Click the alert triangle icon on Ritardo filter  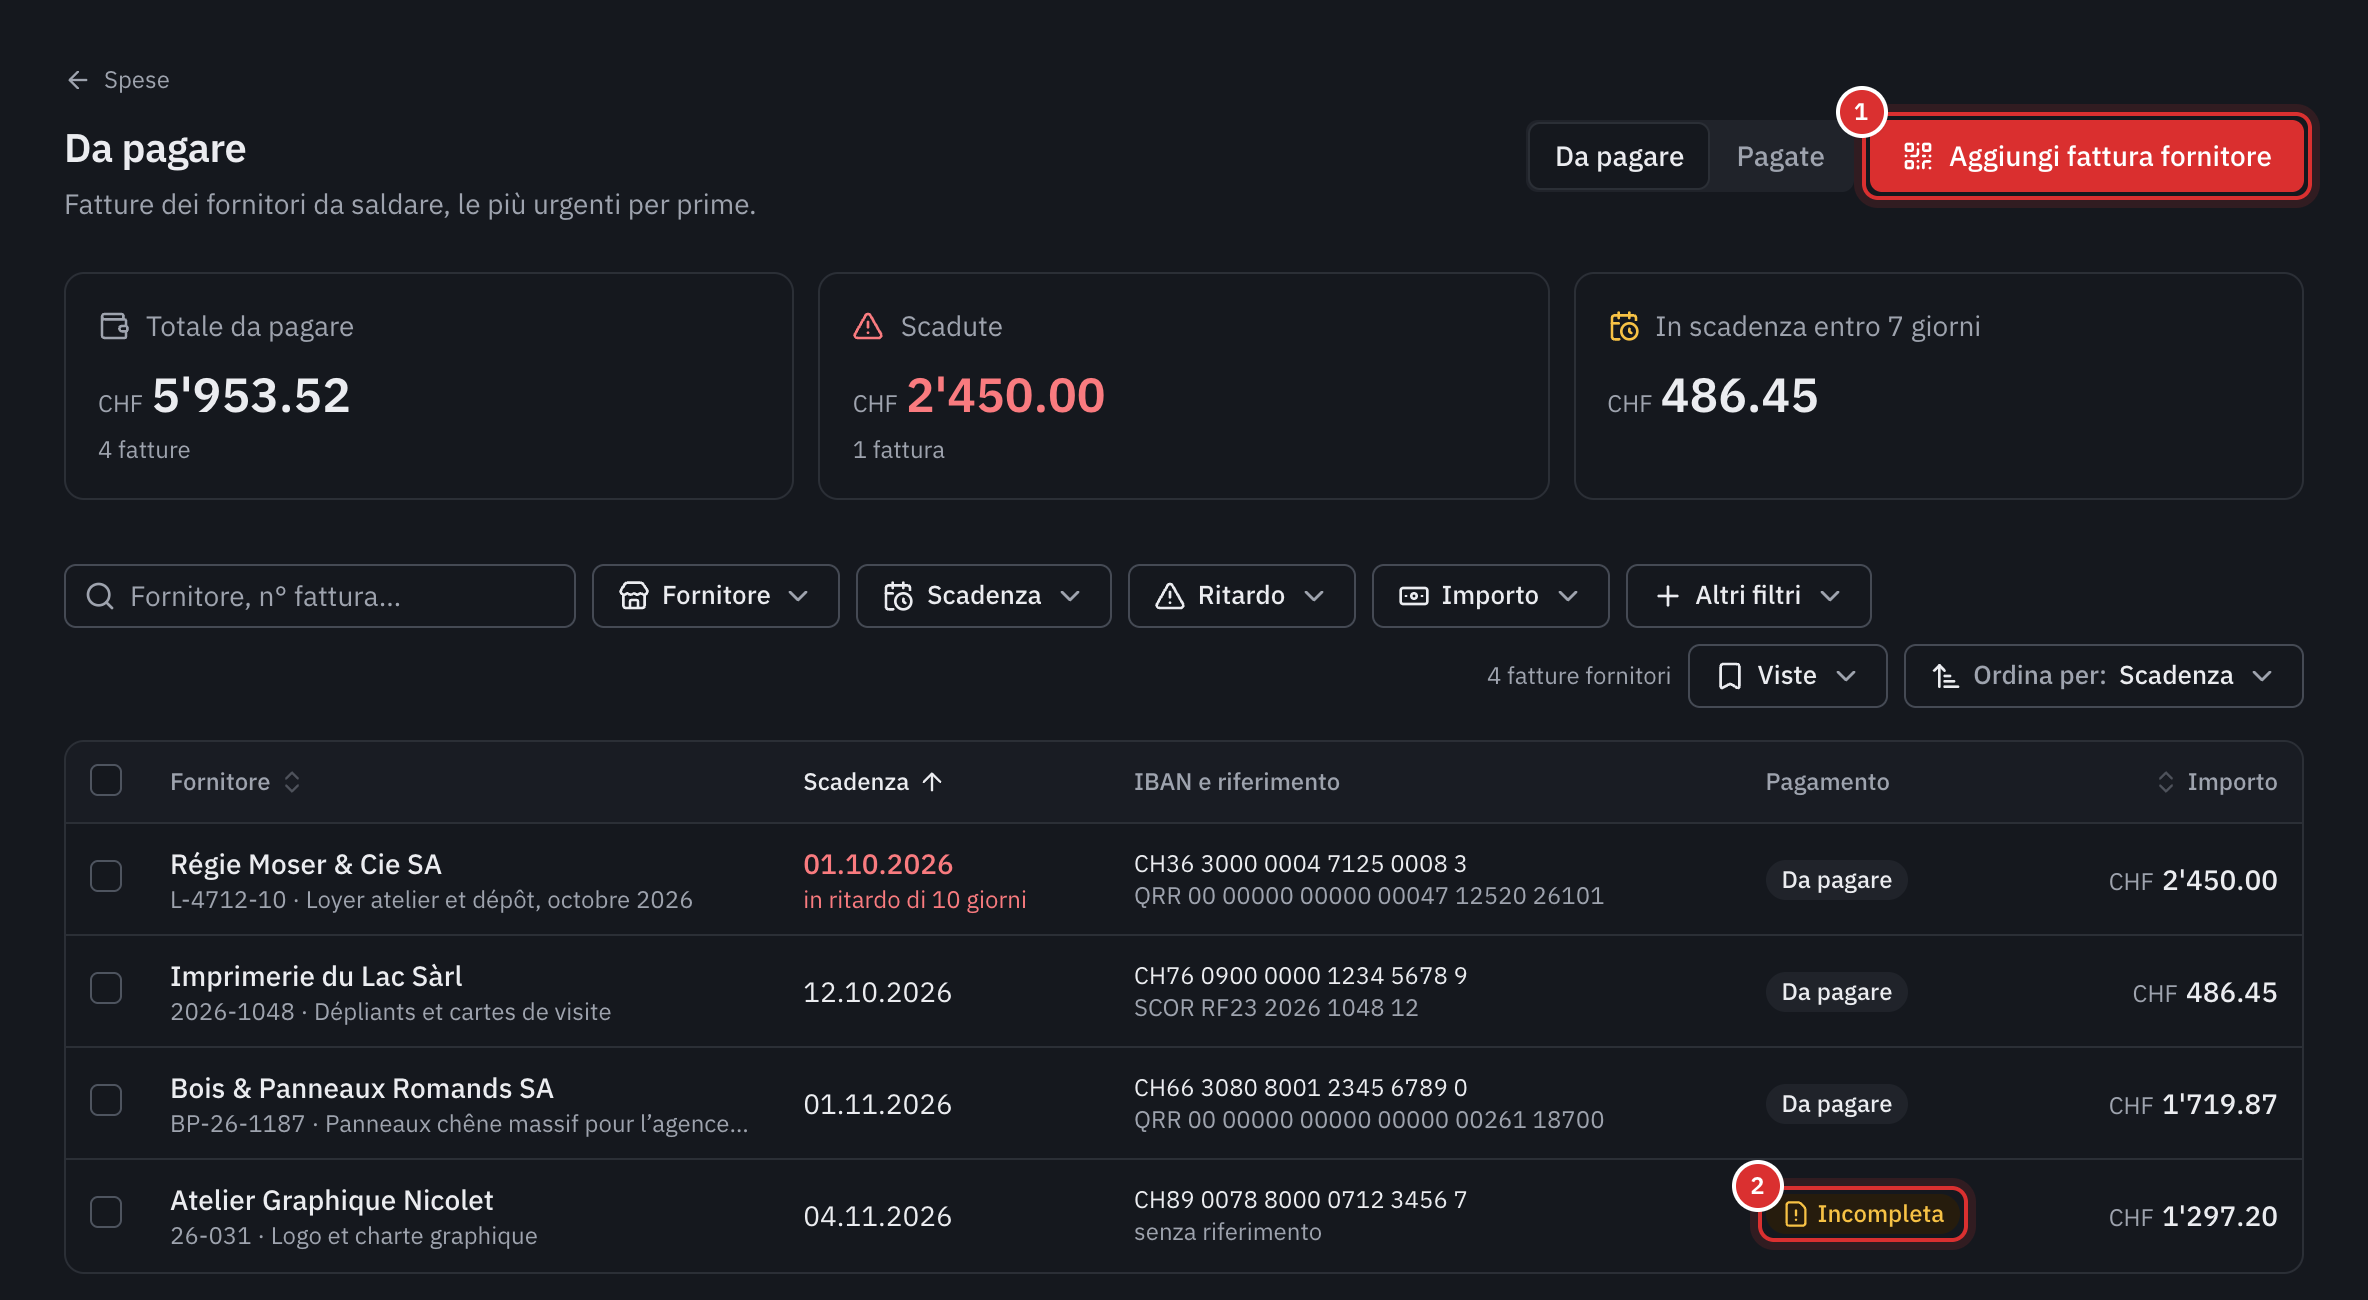point(1170,596)
